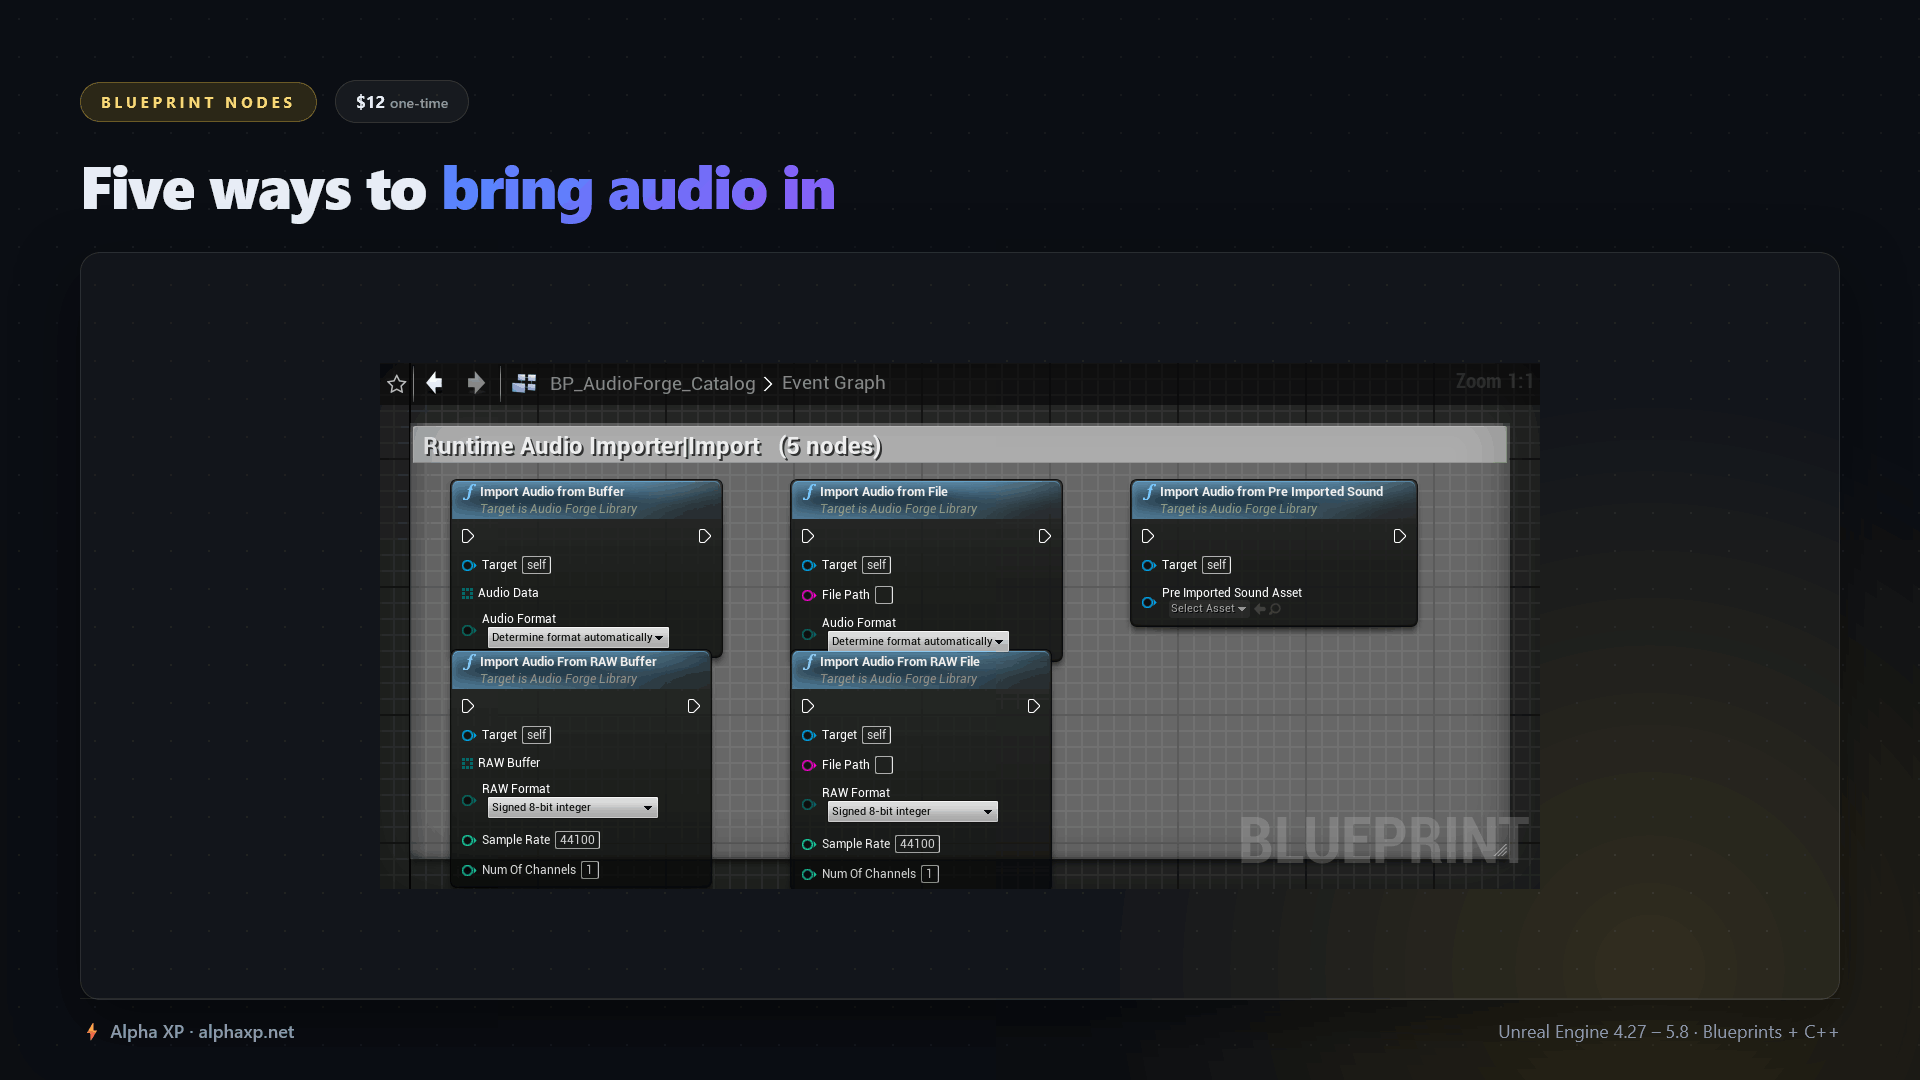The width and height of the screenshot is (1920, 1080).
Task: Open RAW Format dropdown on Import From RAW Buffer
Action: point(573,808)
